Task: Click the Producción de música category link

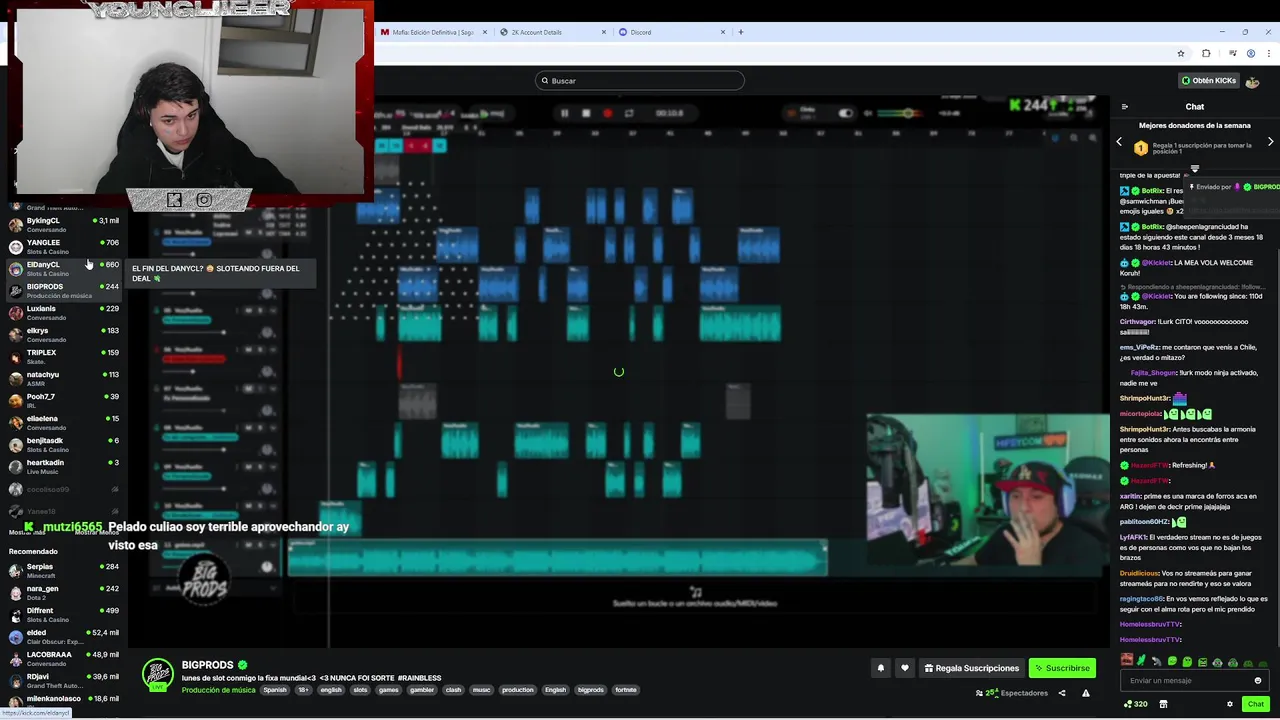Action: point(218,690)
